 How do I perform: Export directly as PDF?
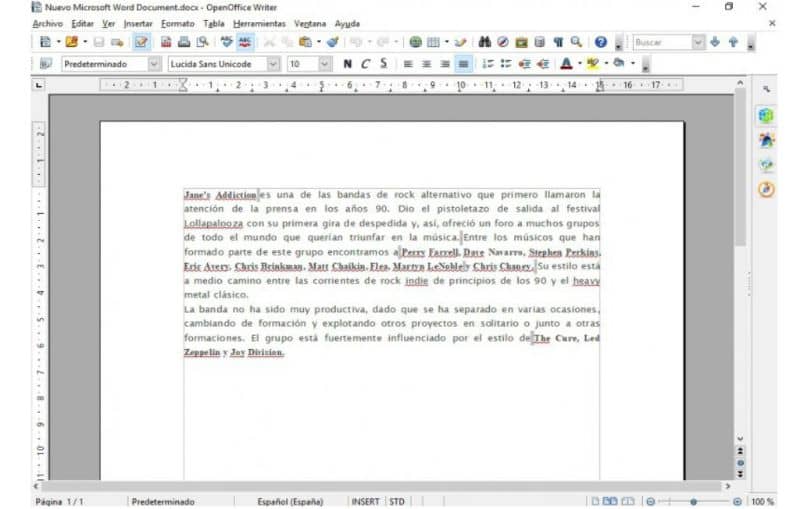pyautogui.click(x=166, y=42)
